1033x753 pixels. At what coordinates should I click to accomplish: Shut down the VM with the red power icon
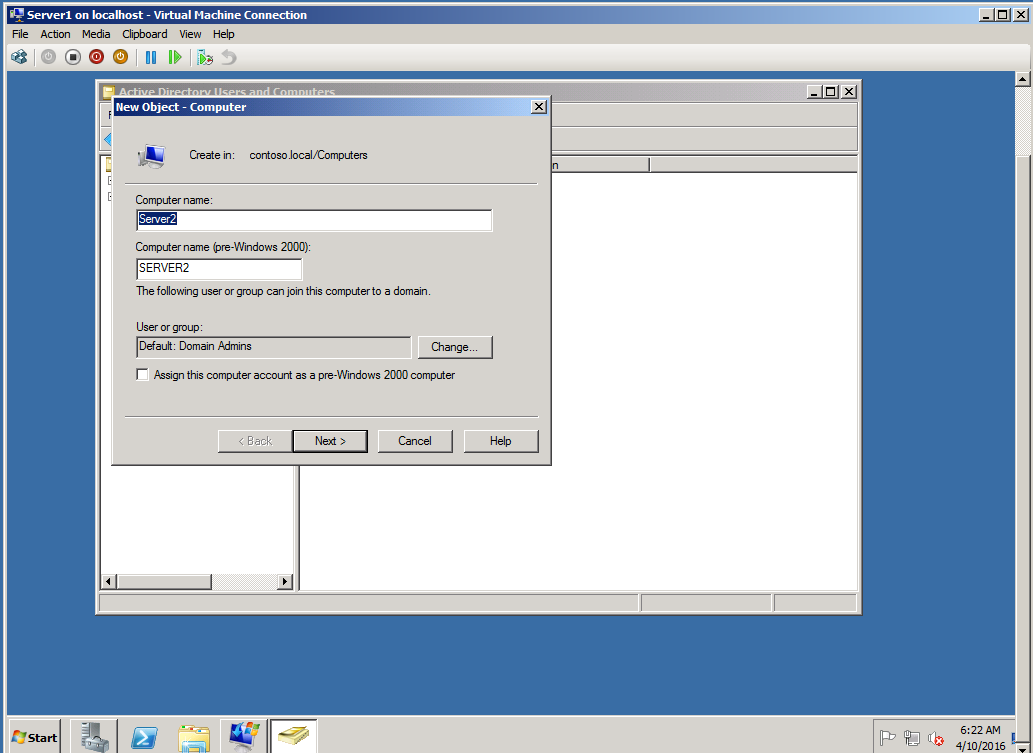pos(96,57)
